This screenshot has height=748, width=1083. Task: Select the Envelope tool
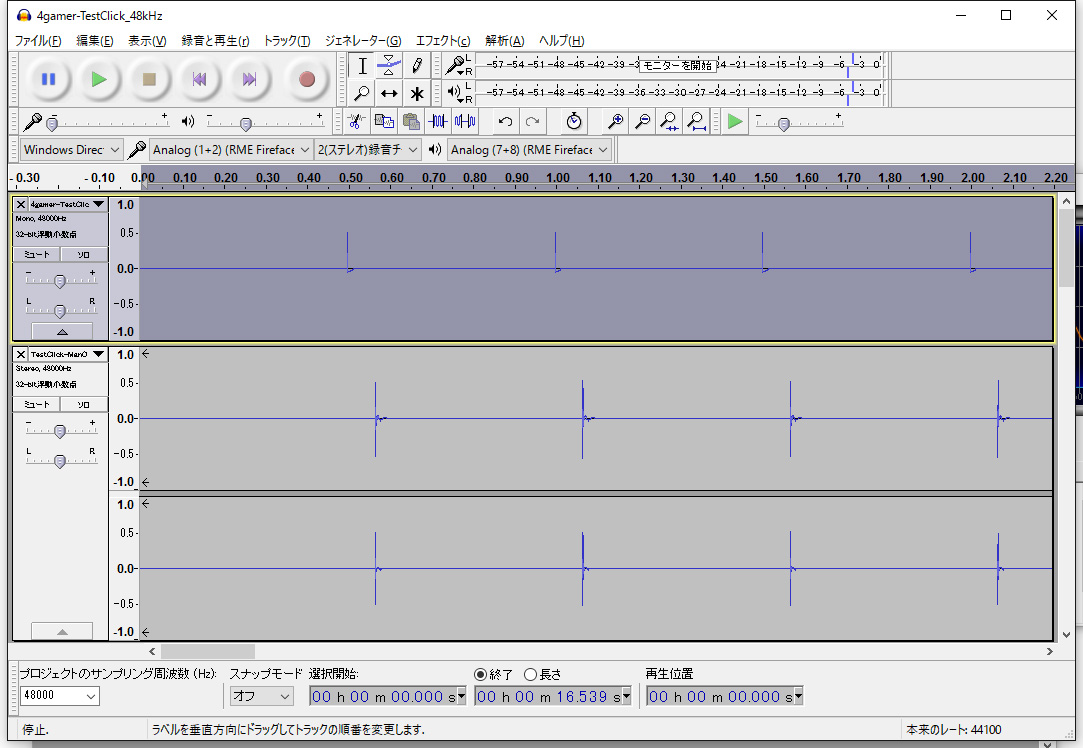389,66
